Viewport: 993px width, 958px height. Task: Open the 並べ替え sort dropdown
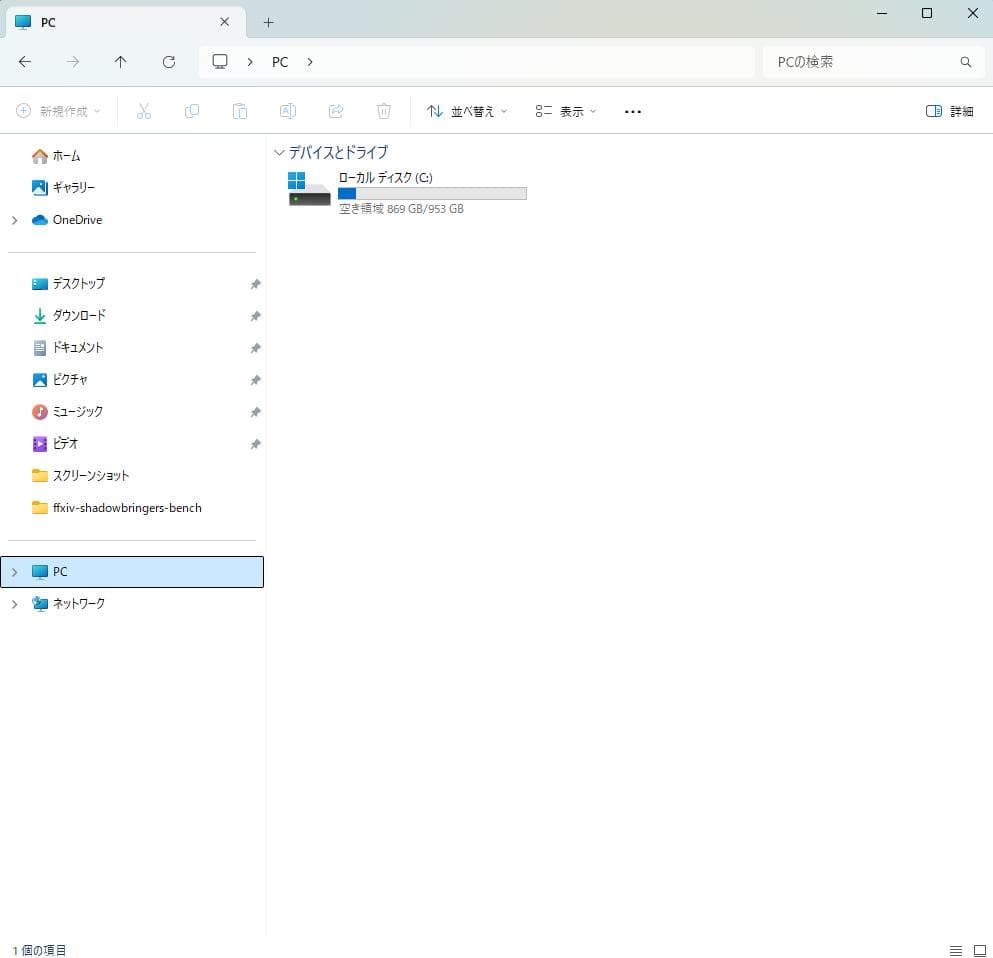click(467, 112)
